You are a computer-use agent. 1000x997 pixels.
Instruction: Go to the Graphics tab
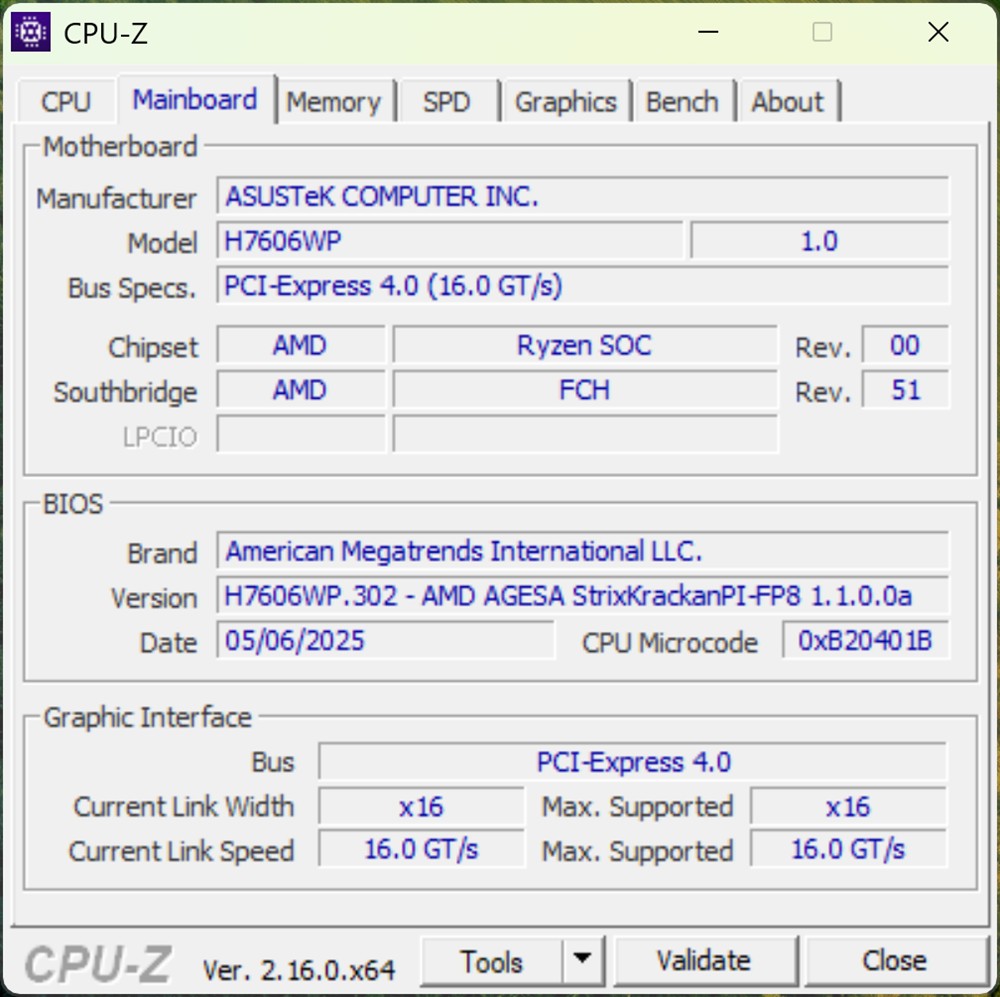coord(565,102)
